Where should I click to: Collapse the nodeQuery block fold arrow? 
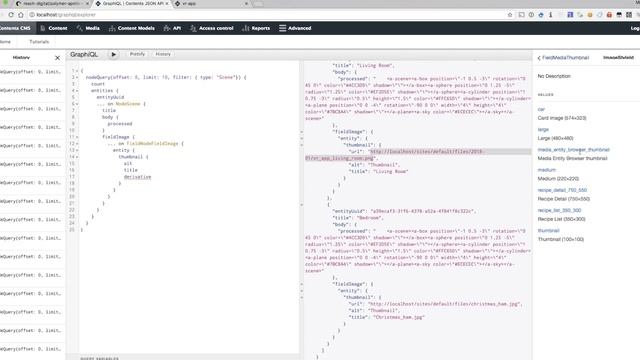coord(77,77)
